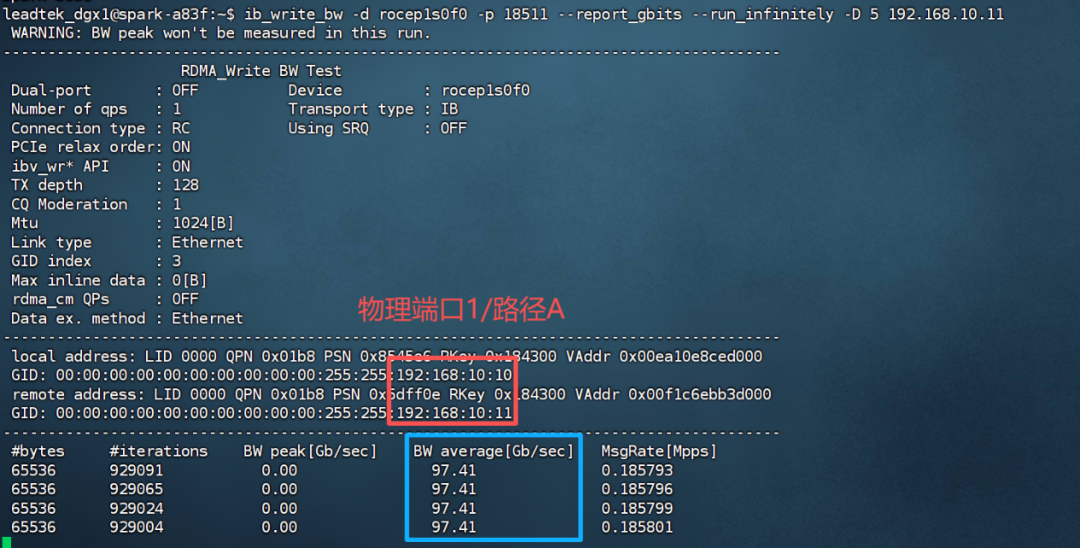This screenshot has height=548, width=1080.
Task: Click the MsgRate value 0.185801
Action: point(637,527)
